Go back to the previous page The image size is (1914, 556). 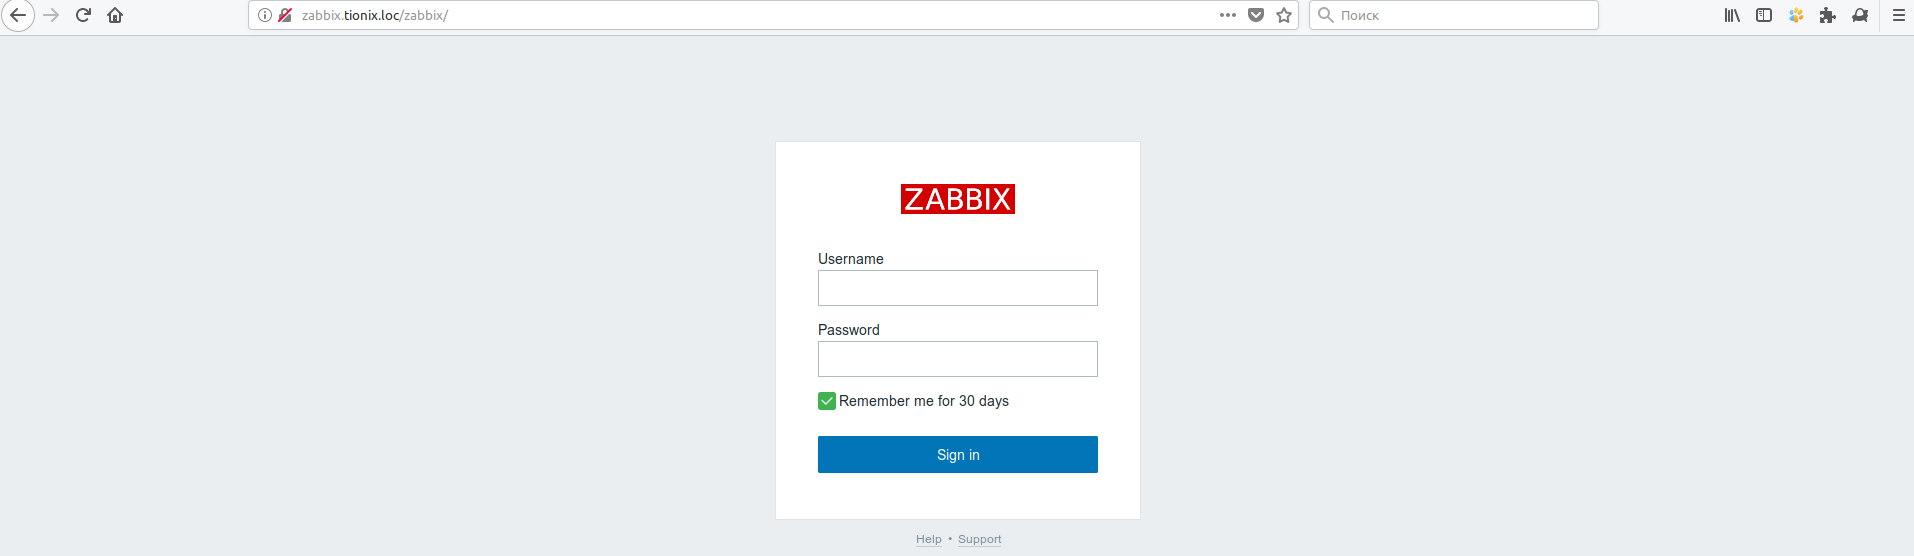pyautogui.click(x=18, y=15)
